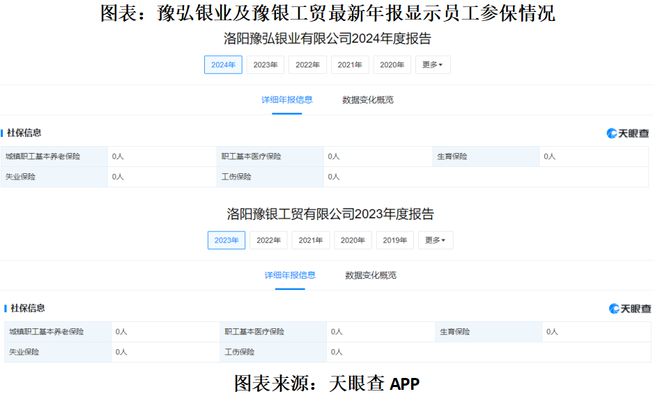Switch to 数据变化概览 tab in 豫弘银业 report
The image size is (660, 401).
tap(368, 100)
